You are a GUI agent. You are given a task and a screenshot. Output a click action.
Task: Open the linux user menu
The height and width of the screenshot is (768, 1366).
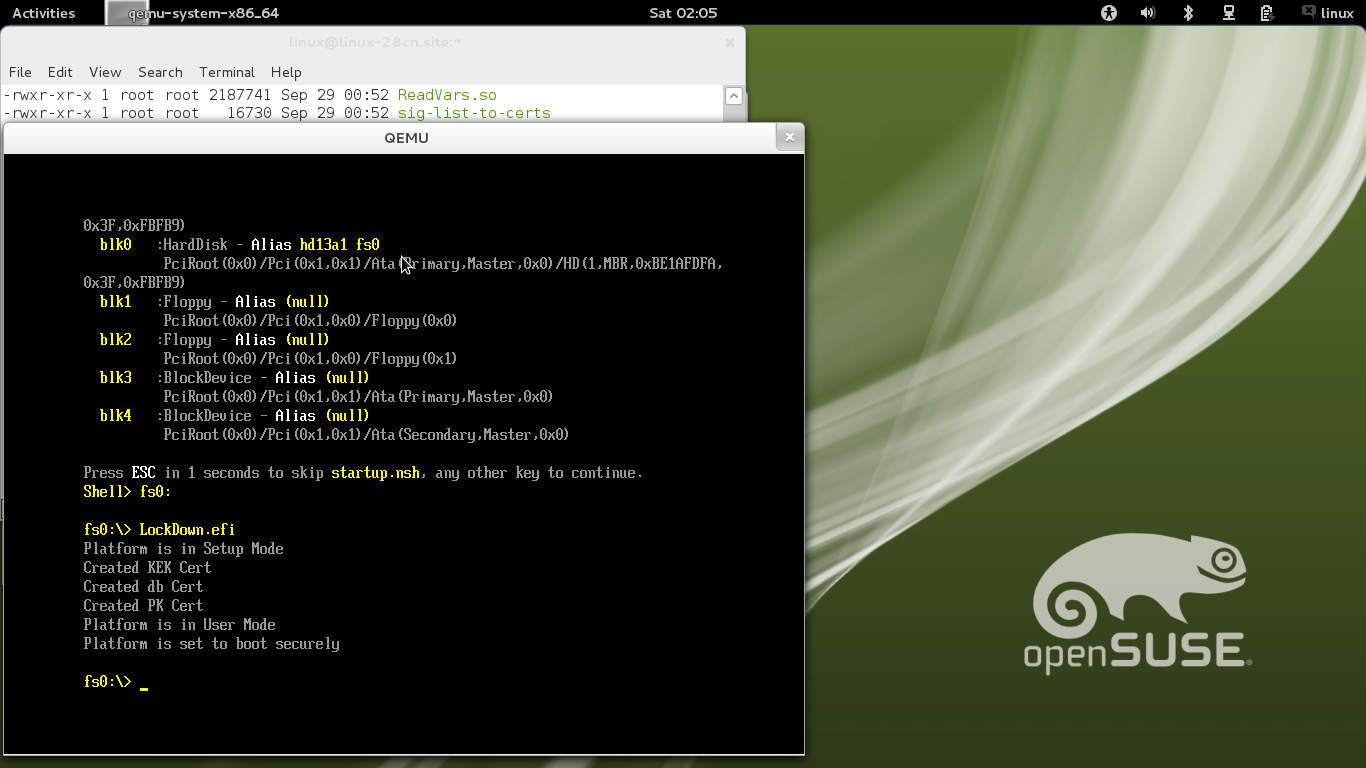click(1327, 13)
